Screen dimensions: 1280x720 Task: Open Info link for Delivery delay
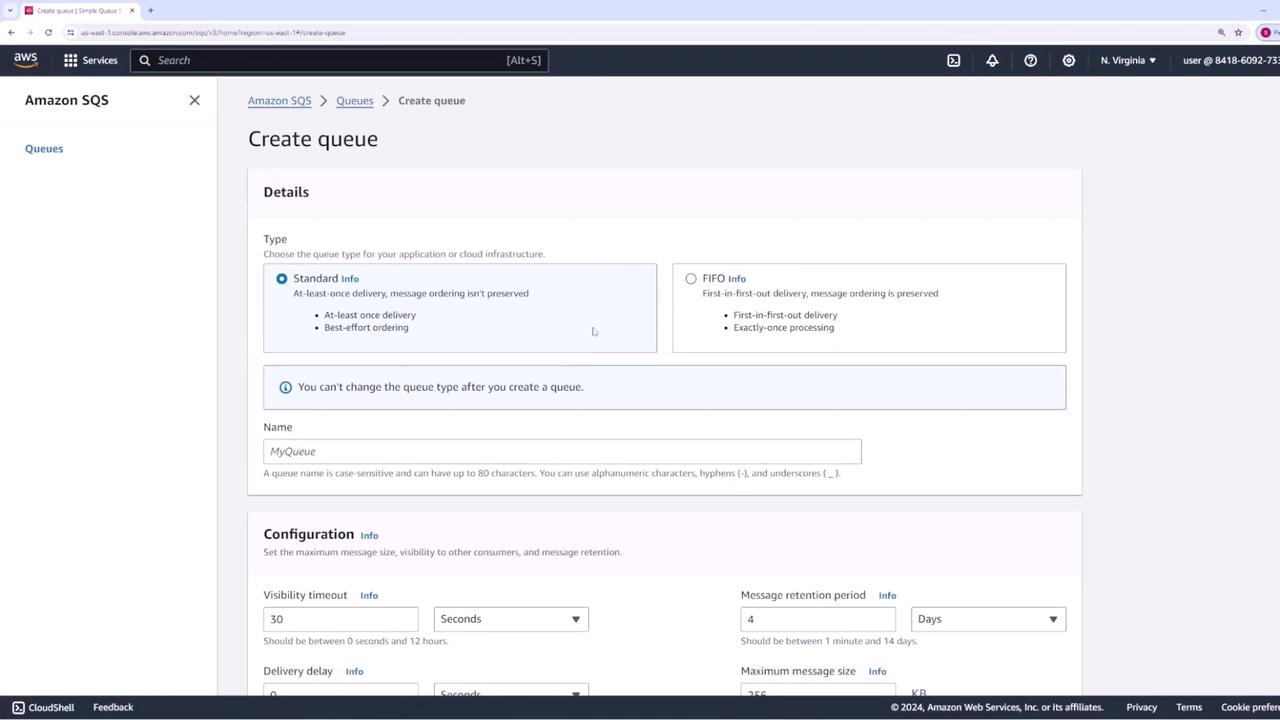pos(354,671)
